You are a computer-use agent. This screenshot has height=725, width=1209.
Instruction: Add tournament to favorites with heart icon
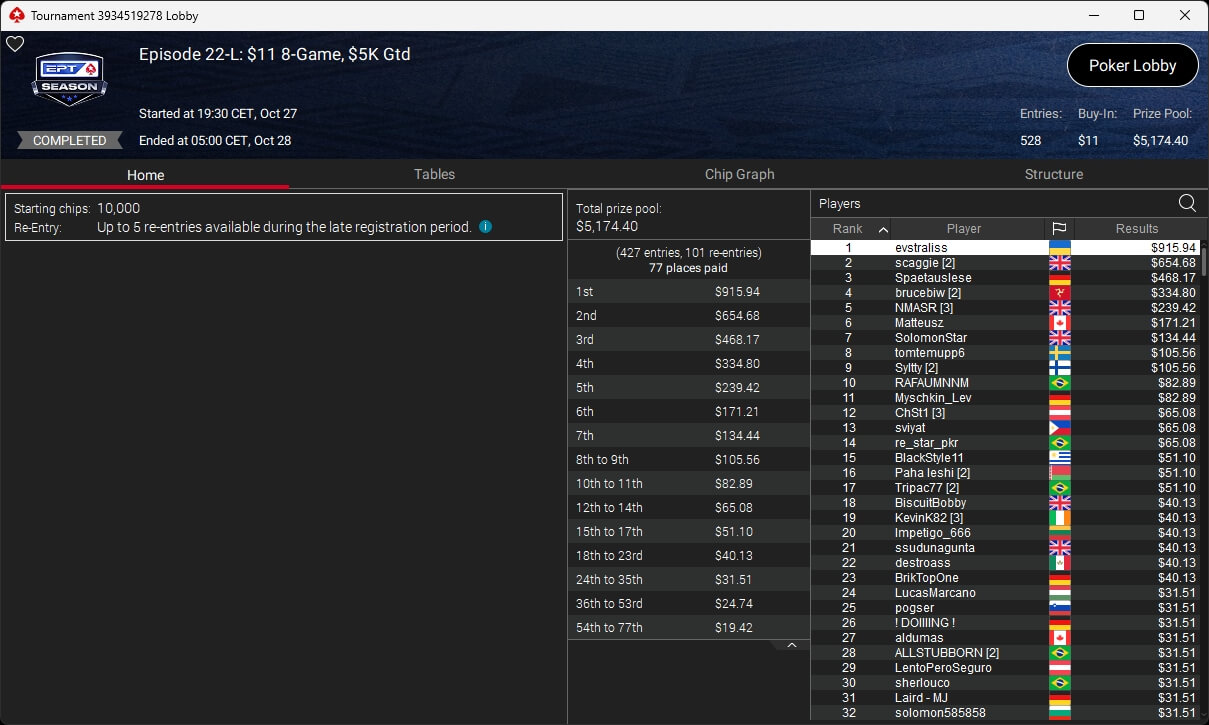click(15, 44)
